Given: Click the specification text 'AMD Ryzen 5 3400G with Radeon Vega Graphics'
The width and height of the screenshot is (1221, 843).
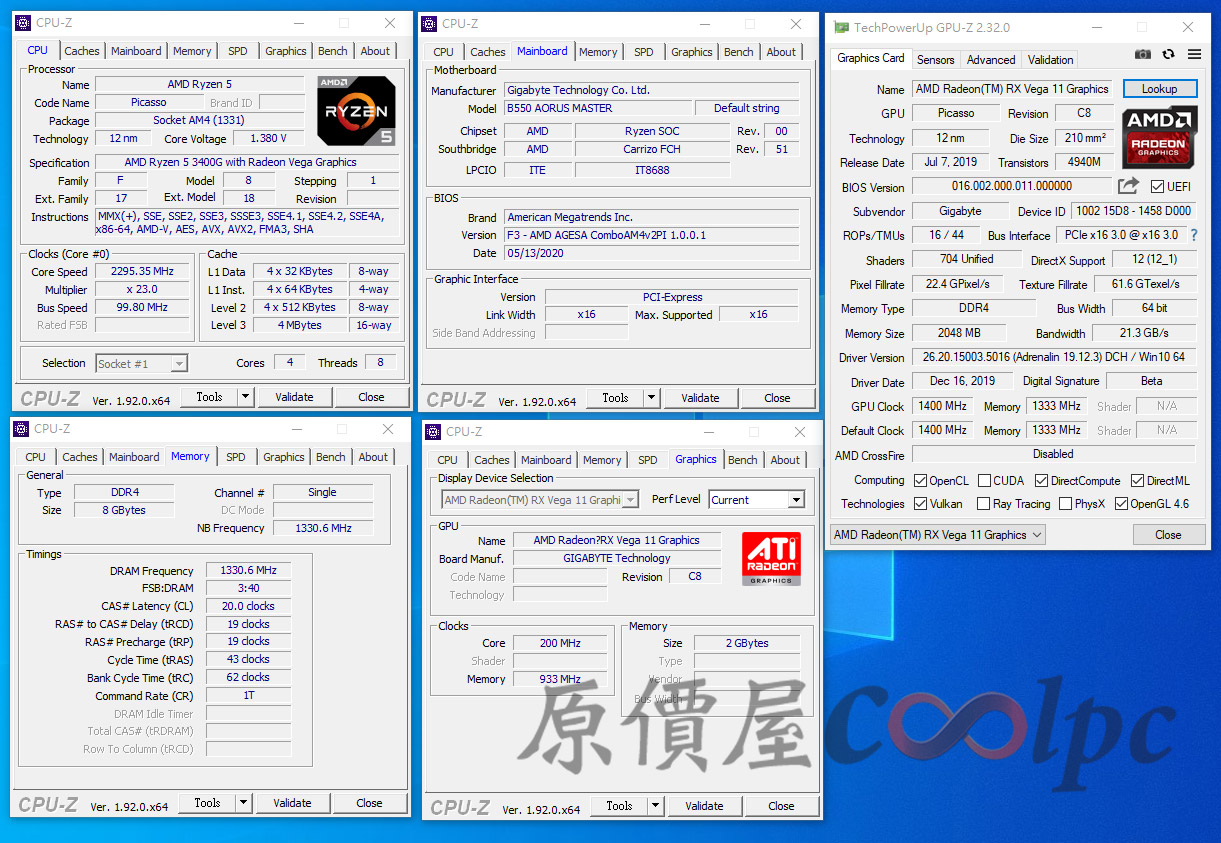Looking at the screenshot, I should point(241,162).
